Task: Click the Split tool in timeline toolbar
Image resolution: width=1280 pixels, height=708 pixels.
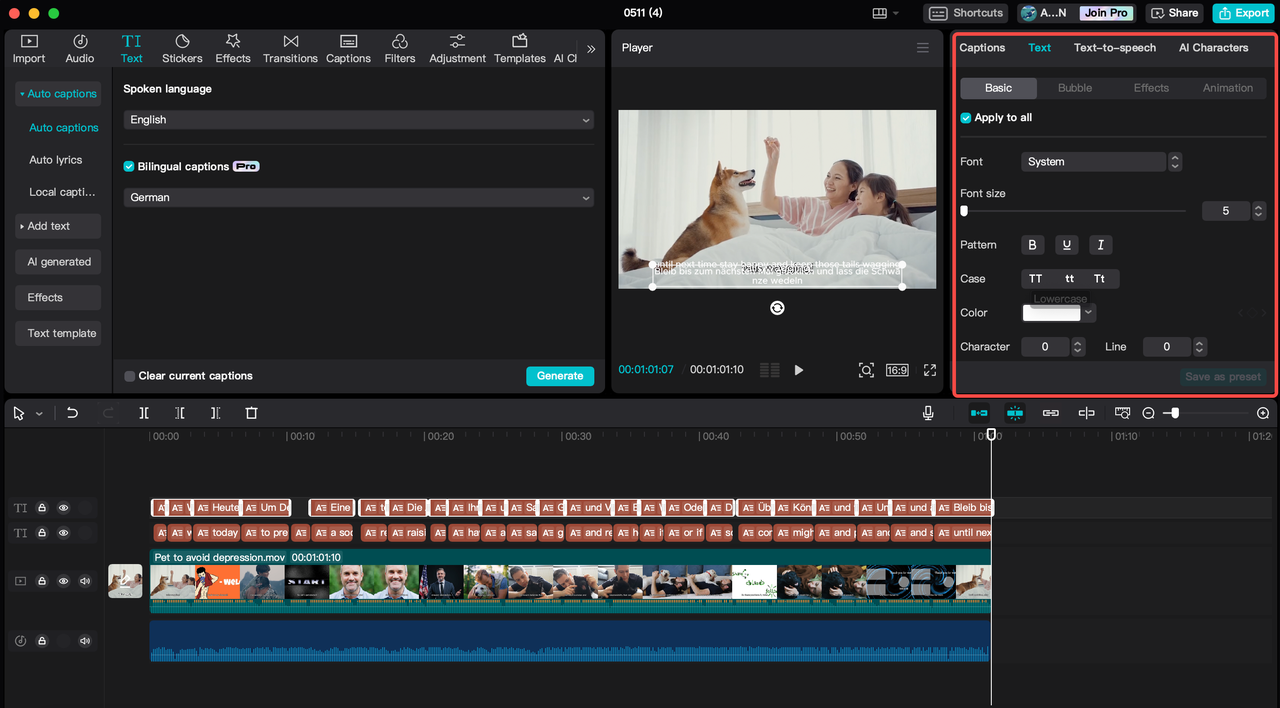Action: click(x=144, y=413)
